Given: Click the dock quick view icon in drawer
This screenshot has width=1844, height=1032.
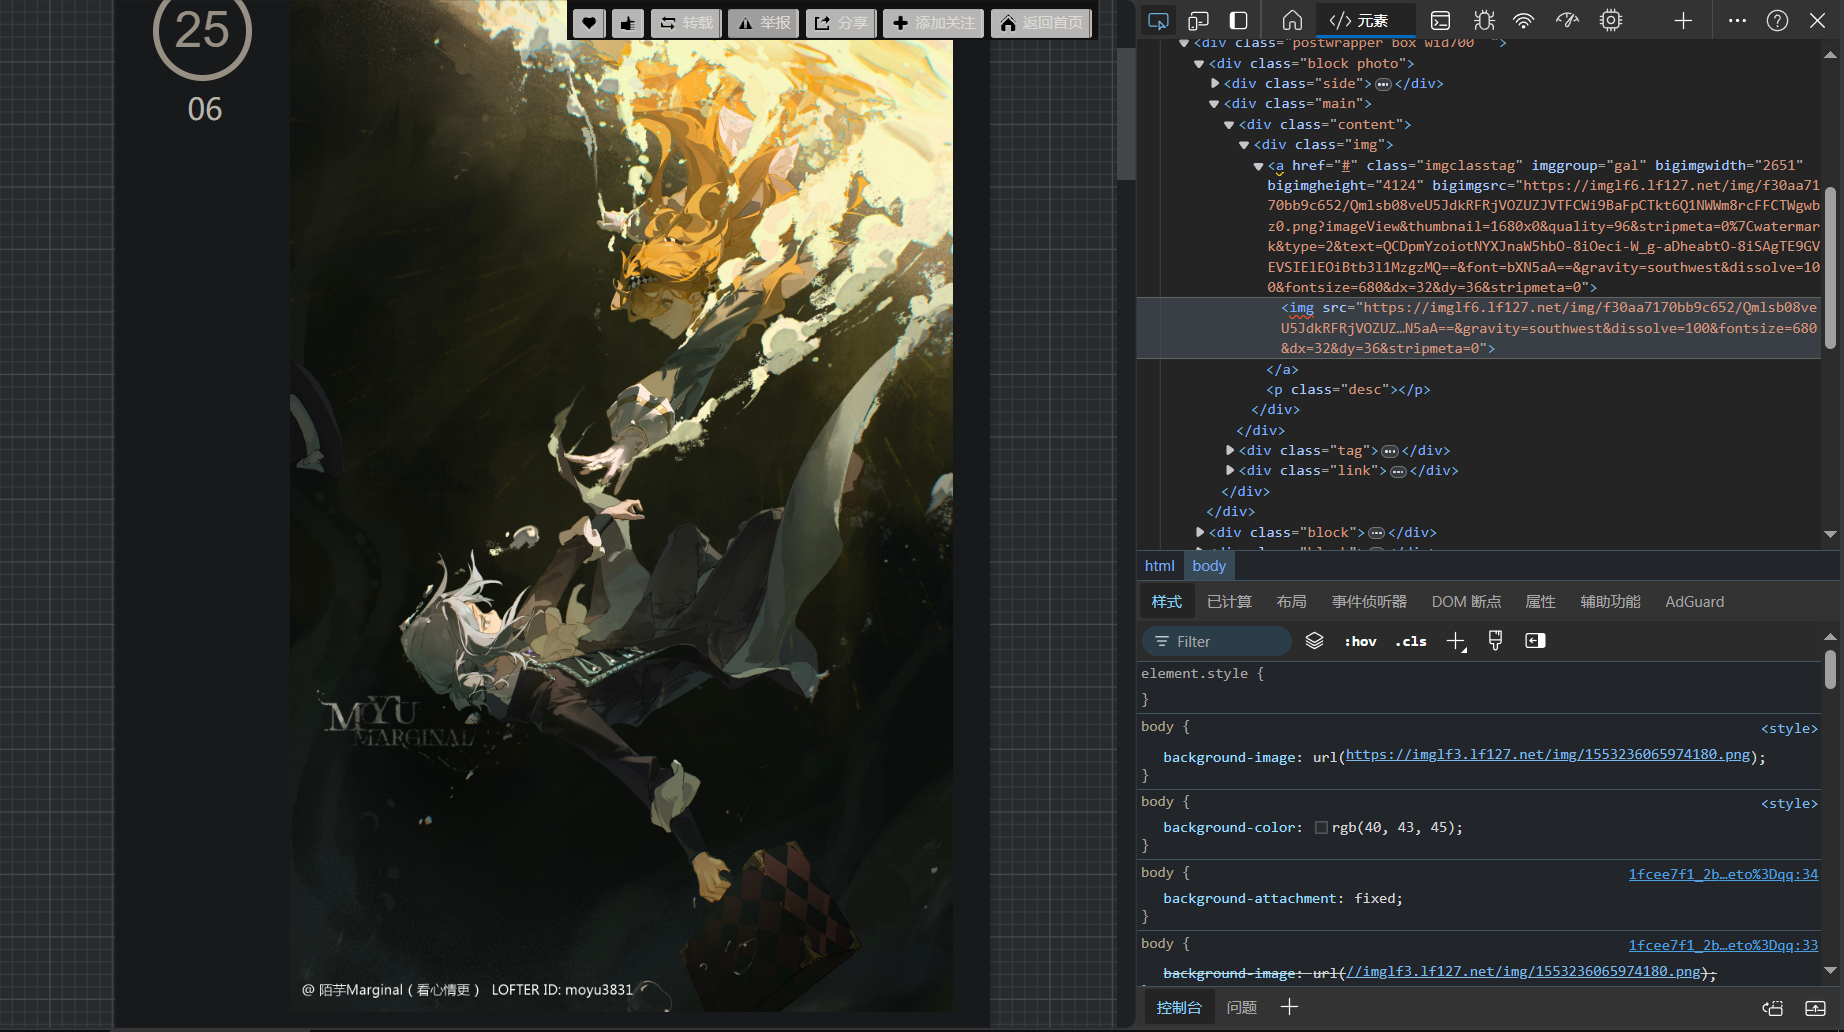Looking at the screenshot, I should 1772,1008.
